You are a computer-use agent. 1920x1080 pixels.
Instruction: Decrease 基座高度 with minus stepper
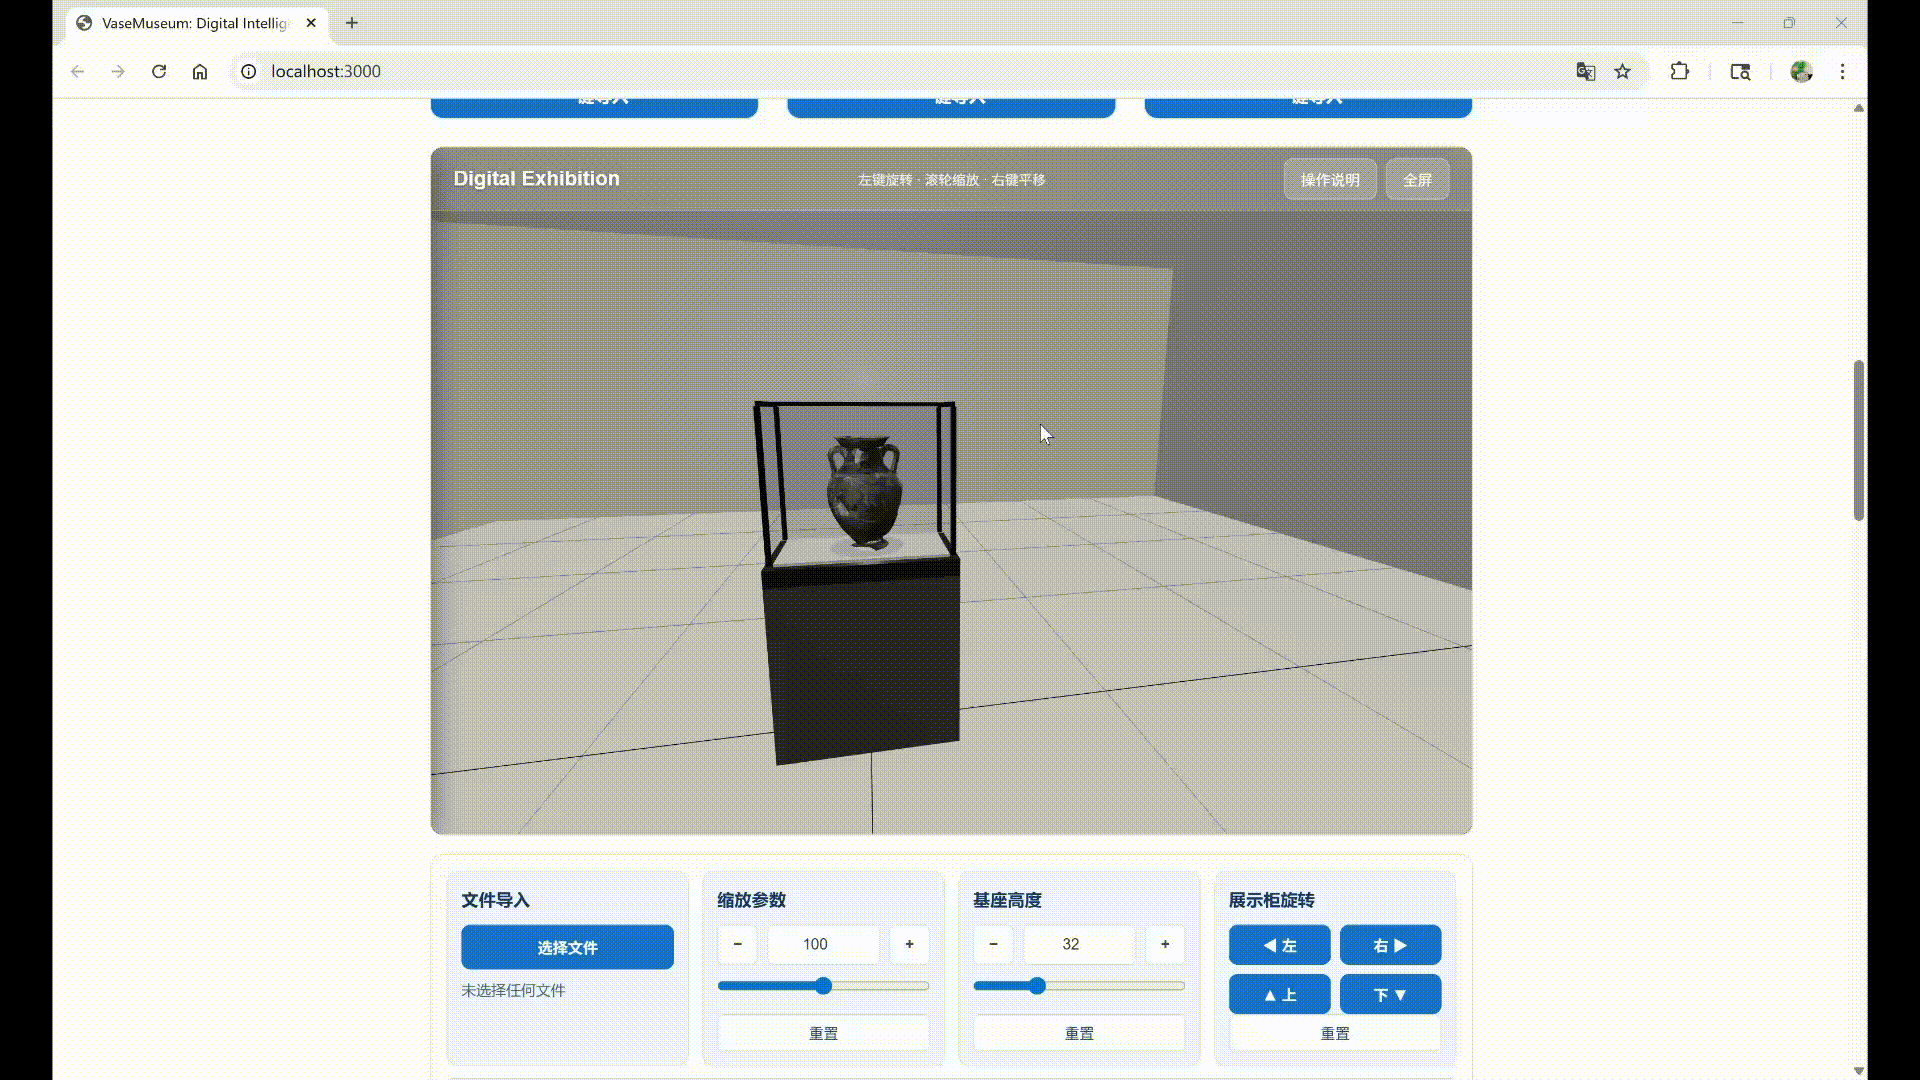pos(993,944)
